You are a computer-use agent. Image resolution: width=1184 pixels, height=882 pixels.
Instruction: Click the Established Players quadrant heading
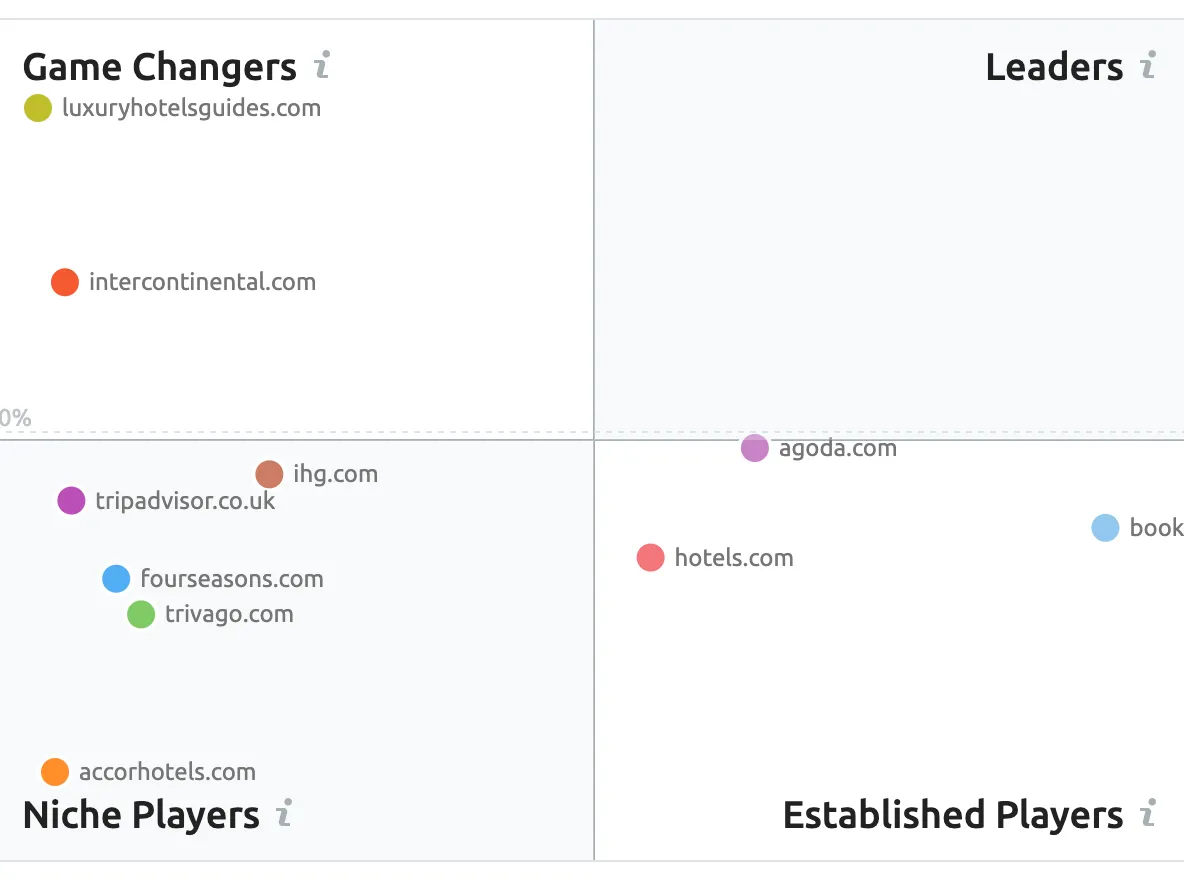click(x=953, y=814)
